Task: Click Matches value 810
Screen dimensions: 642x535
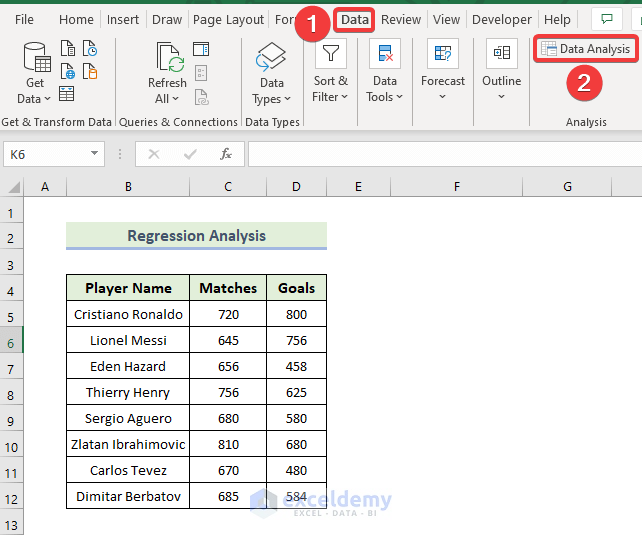Action: coord(228,444)
